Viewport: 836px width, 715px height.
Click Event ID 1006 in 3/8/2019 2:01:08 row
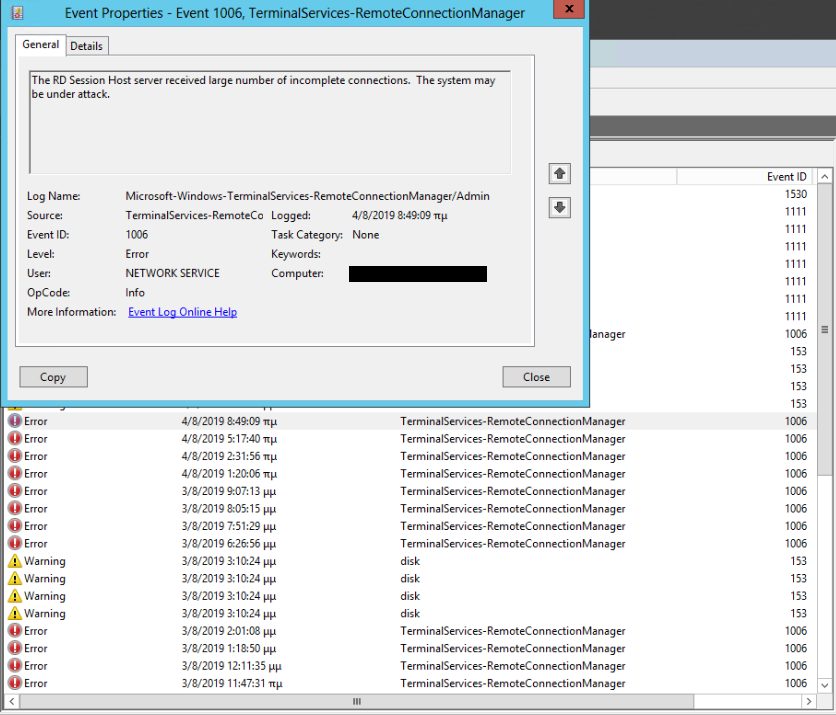click(795, 631)
